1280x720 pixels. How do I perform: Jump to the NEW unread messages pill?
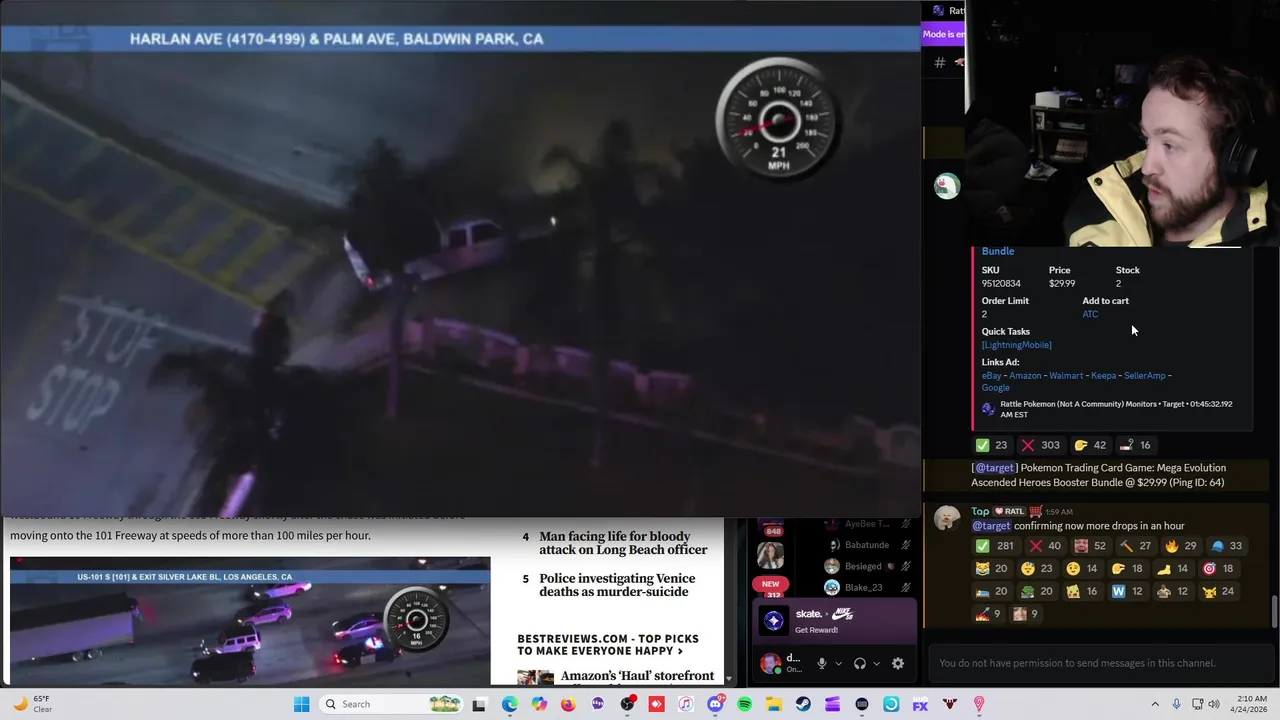(770, 584)
